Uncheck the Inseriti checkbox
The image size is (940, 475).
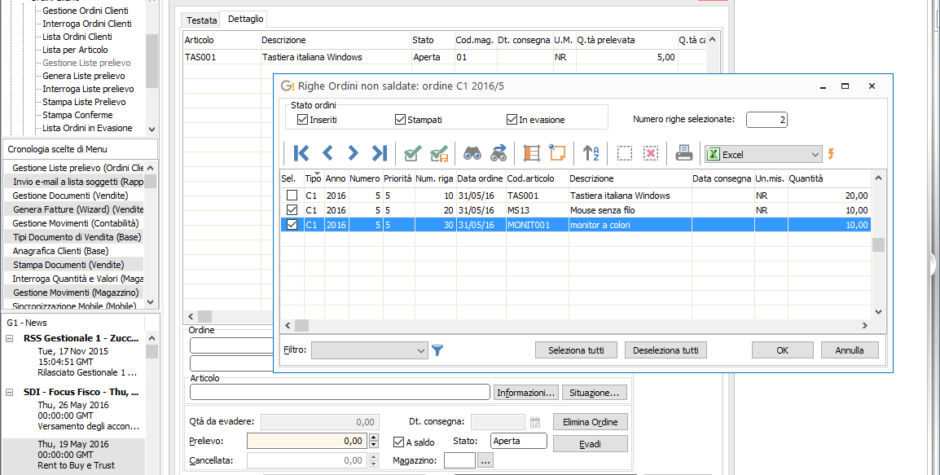click(x=303, y=120)
